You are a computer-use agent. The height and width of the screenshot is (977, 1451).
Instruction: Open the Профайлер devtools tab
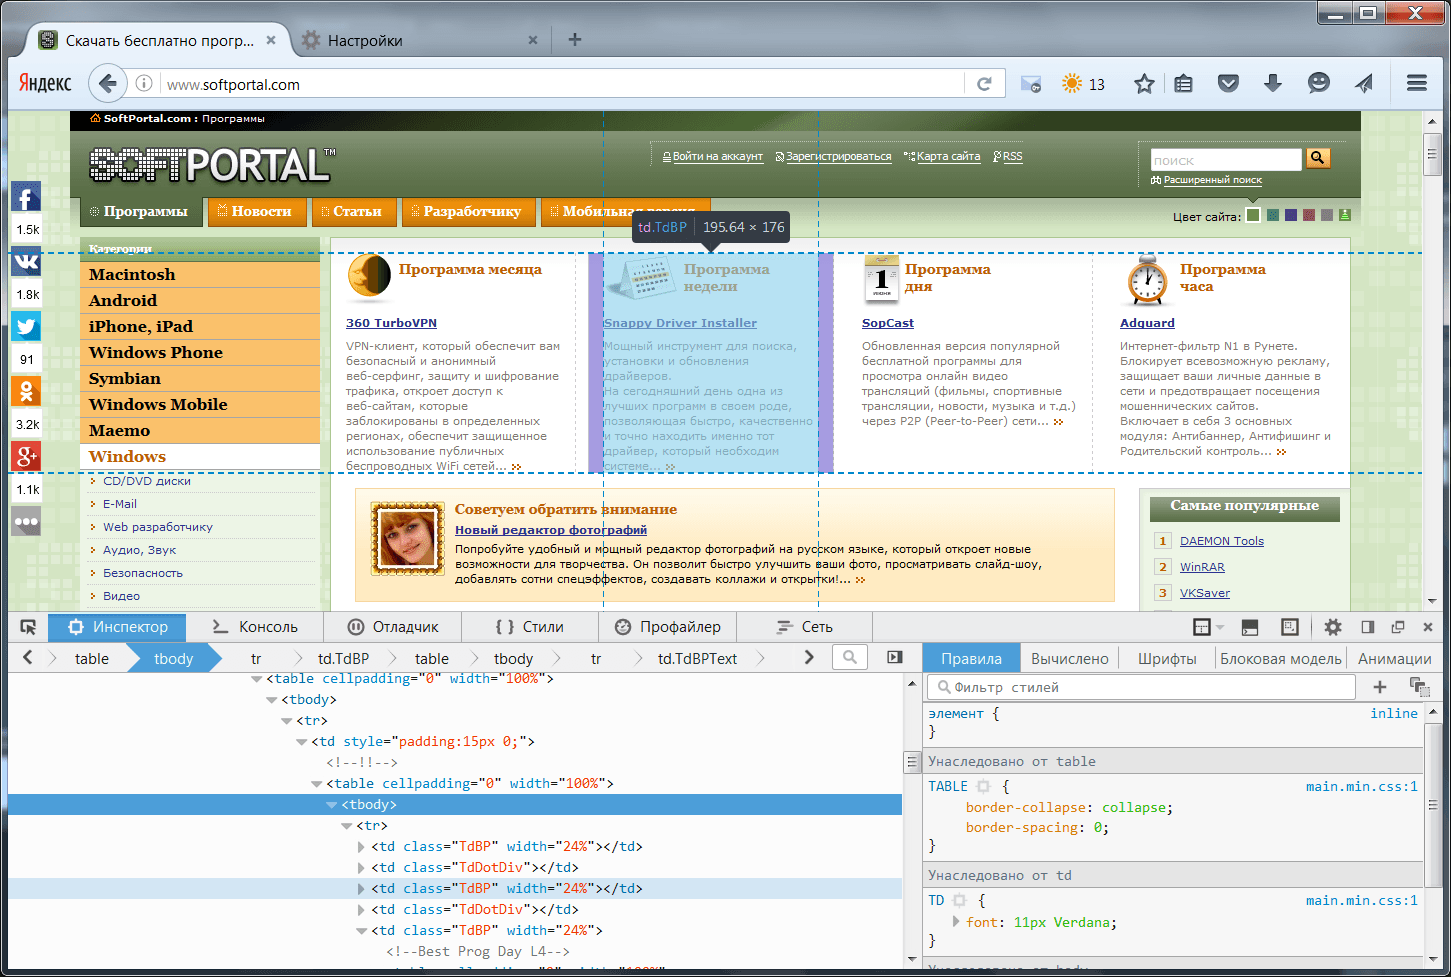coord(668,627)
